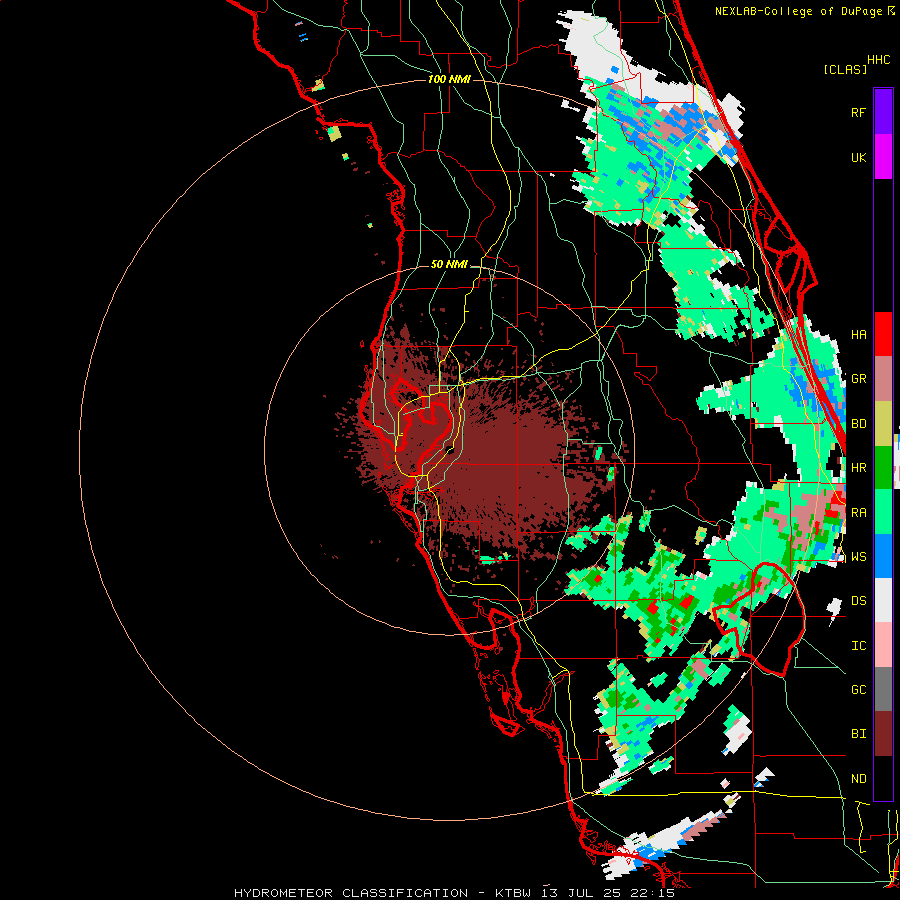Click the 'RA' legend label
Screen dimensions: 900x900
click(x=858, y=513)
